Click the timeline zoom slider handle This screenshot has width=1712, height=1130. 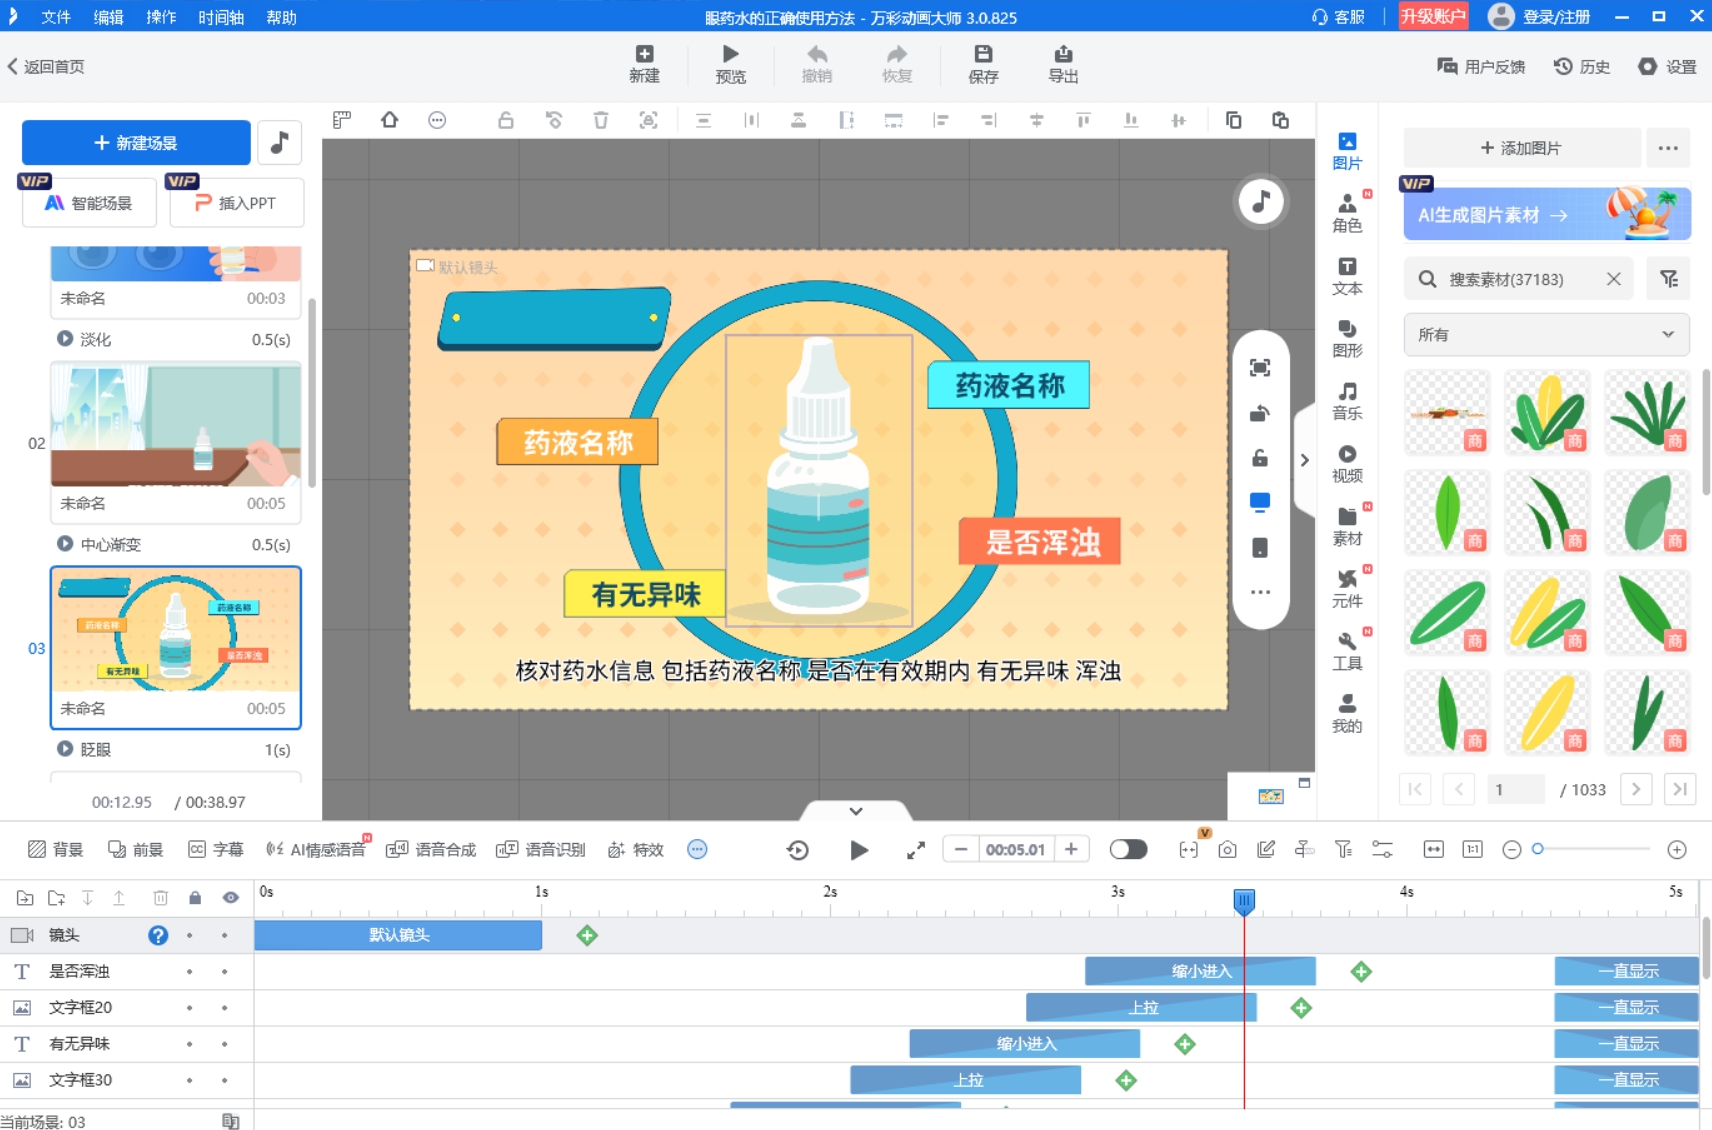(x=1538, y=849)
